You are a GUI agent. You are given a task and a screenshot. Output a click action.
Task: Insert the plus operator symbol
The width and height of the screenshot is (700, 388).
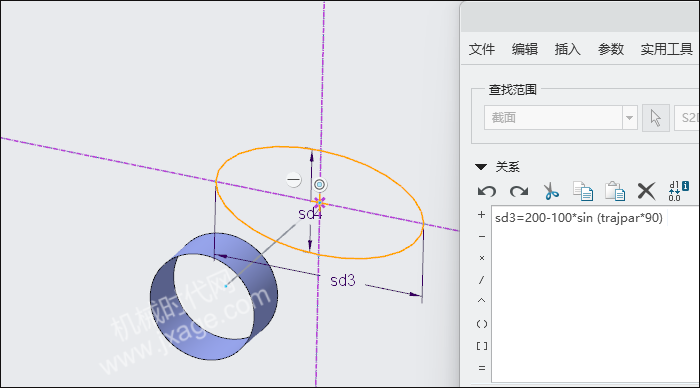(481, 215)
